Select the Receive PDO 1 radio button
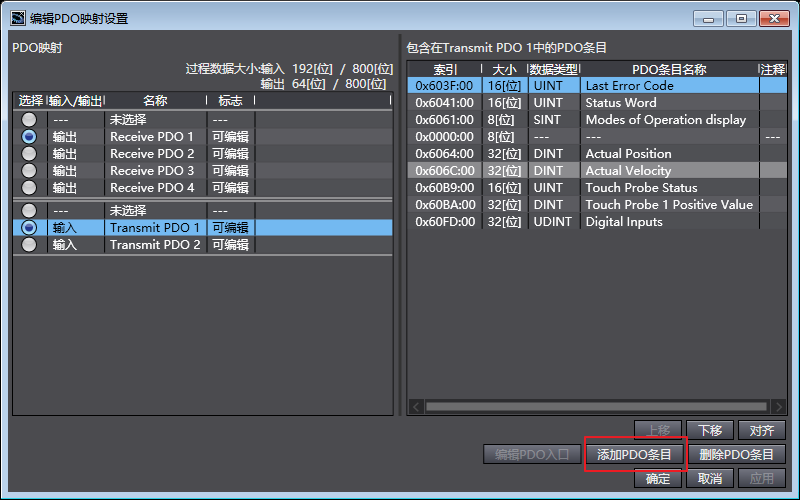 [x=29, y=136]
